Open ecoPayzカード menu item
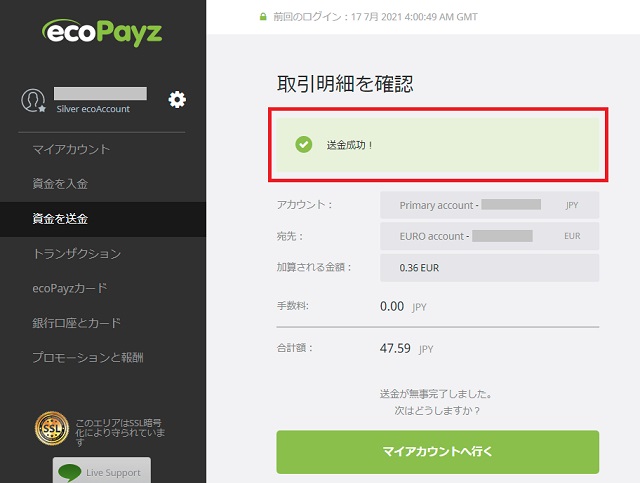The height and width of the screenshot is (483, 640). 69,288
